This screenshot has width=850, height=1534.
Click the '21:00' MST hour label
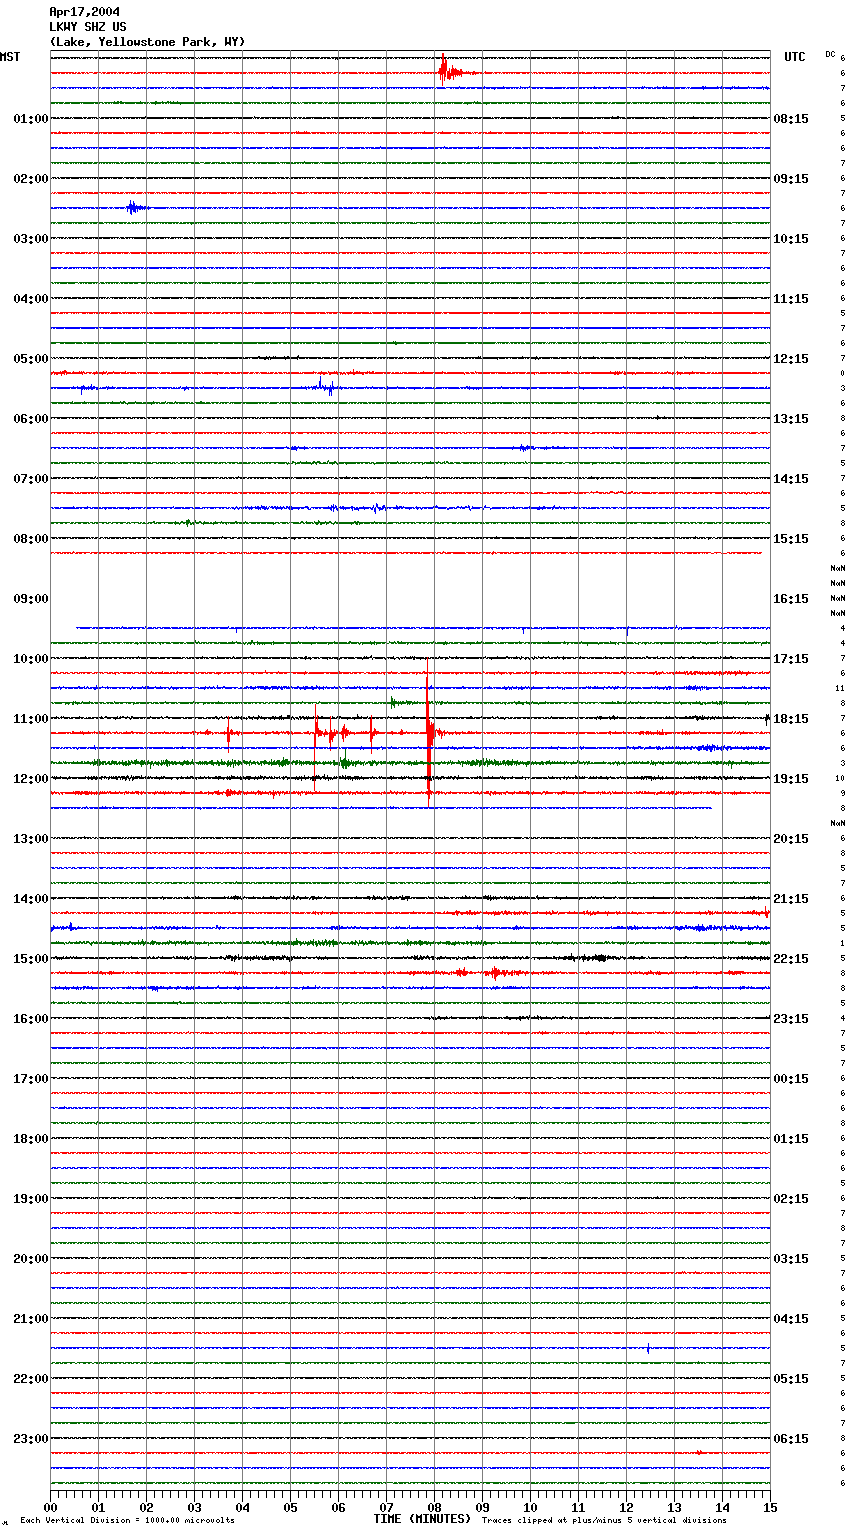pos(31,1319)
